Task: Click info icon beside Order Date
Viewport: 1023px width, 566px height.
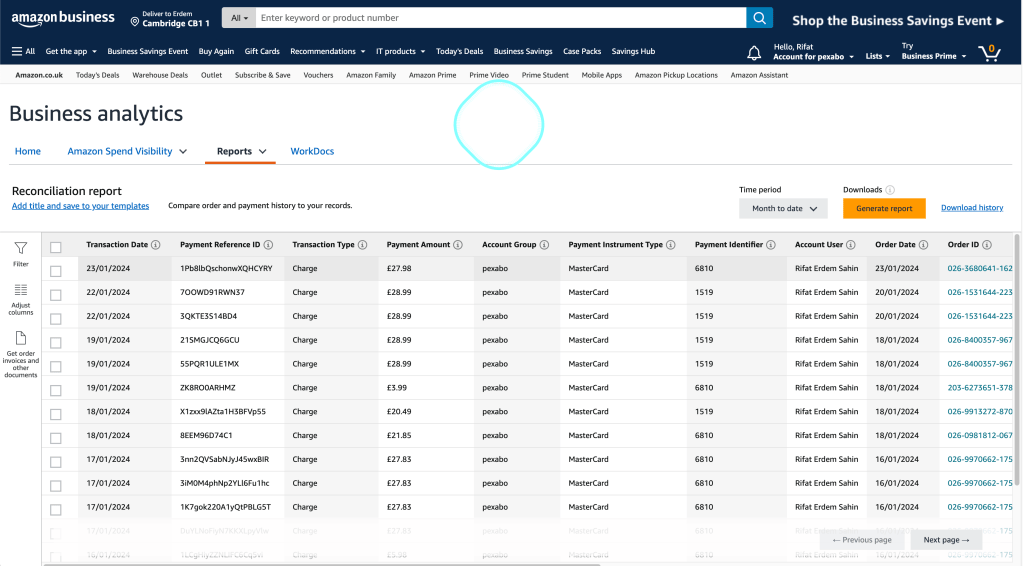Action: [x=923, y=245]
